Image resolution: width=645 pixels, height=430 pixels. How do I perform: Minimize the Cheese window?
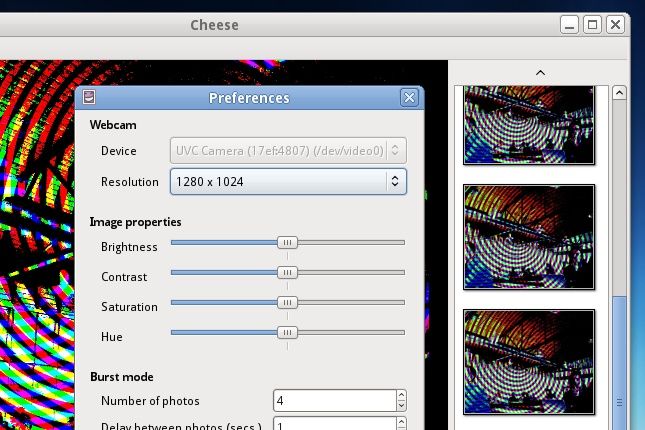tap(569, 25)
